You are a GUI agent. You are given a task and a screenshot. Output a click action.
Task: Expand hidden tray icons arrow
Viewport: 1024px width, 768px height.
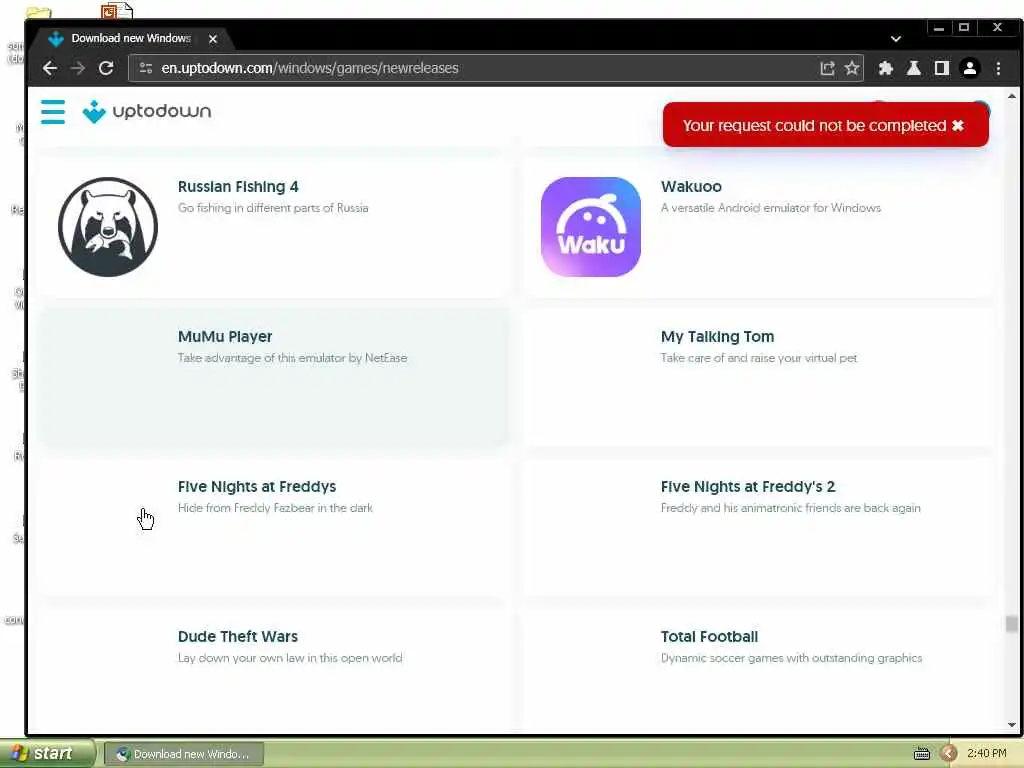pos(948,754)
